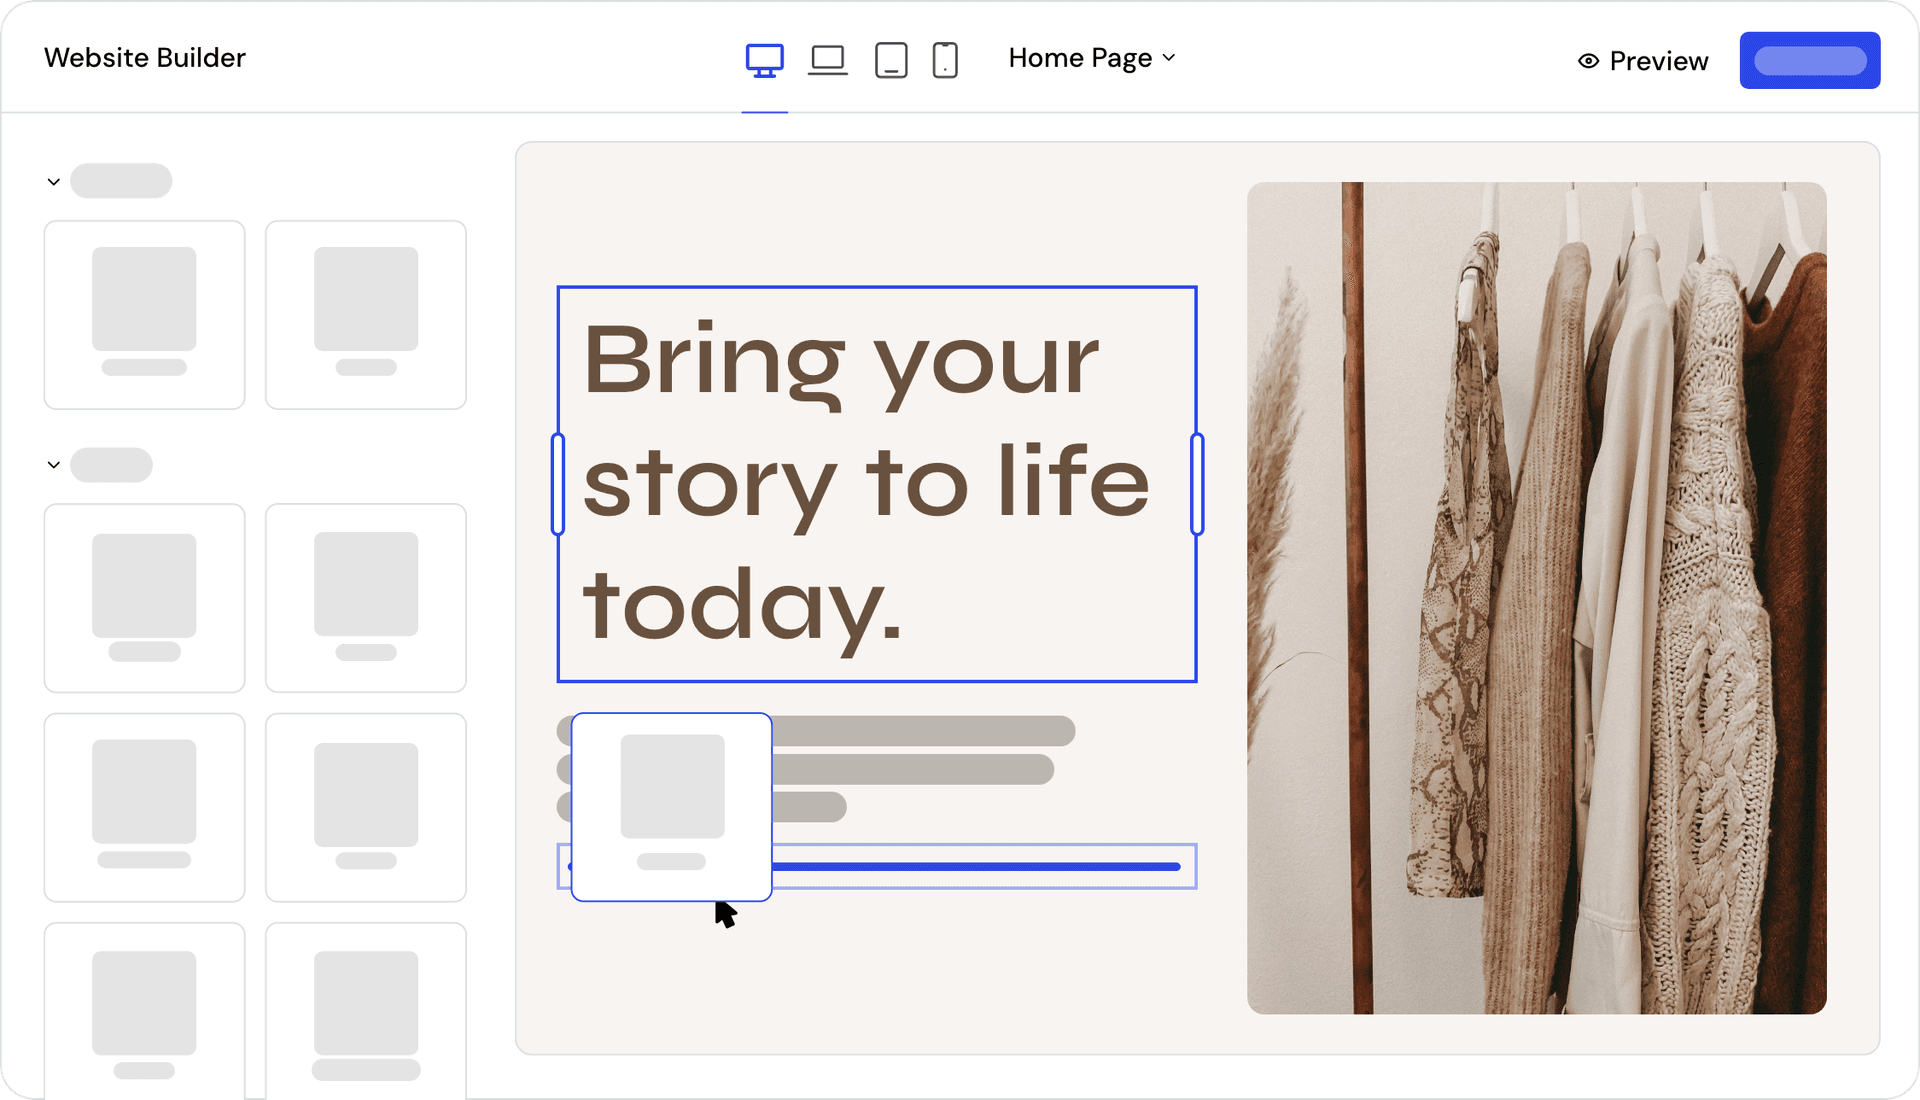Click the left resize handle of heading box

click(x=558, y=484)
